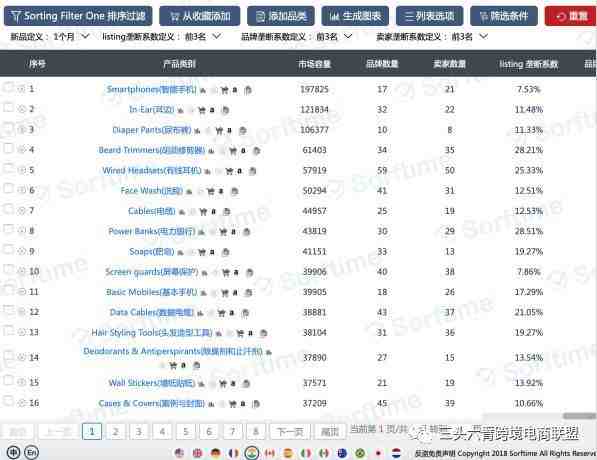Open the shopping cart icon beside Smartphones
Viewport: 597px width, 460px height.
click(x=225, y=90)
